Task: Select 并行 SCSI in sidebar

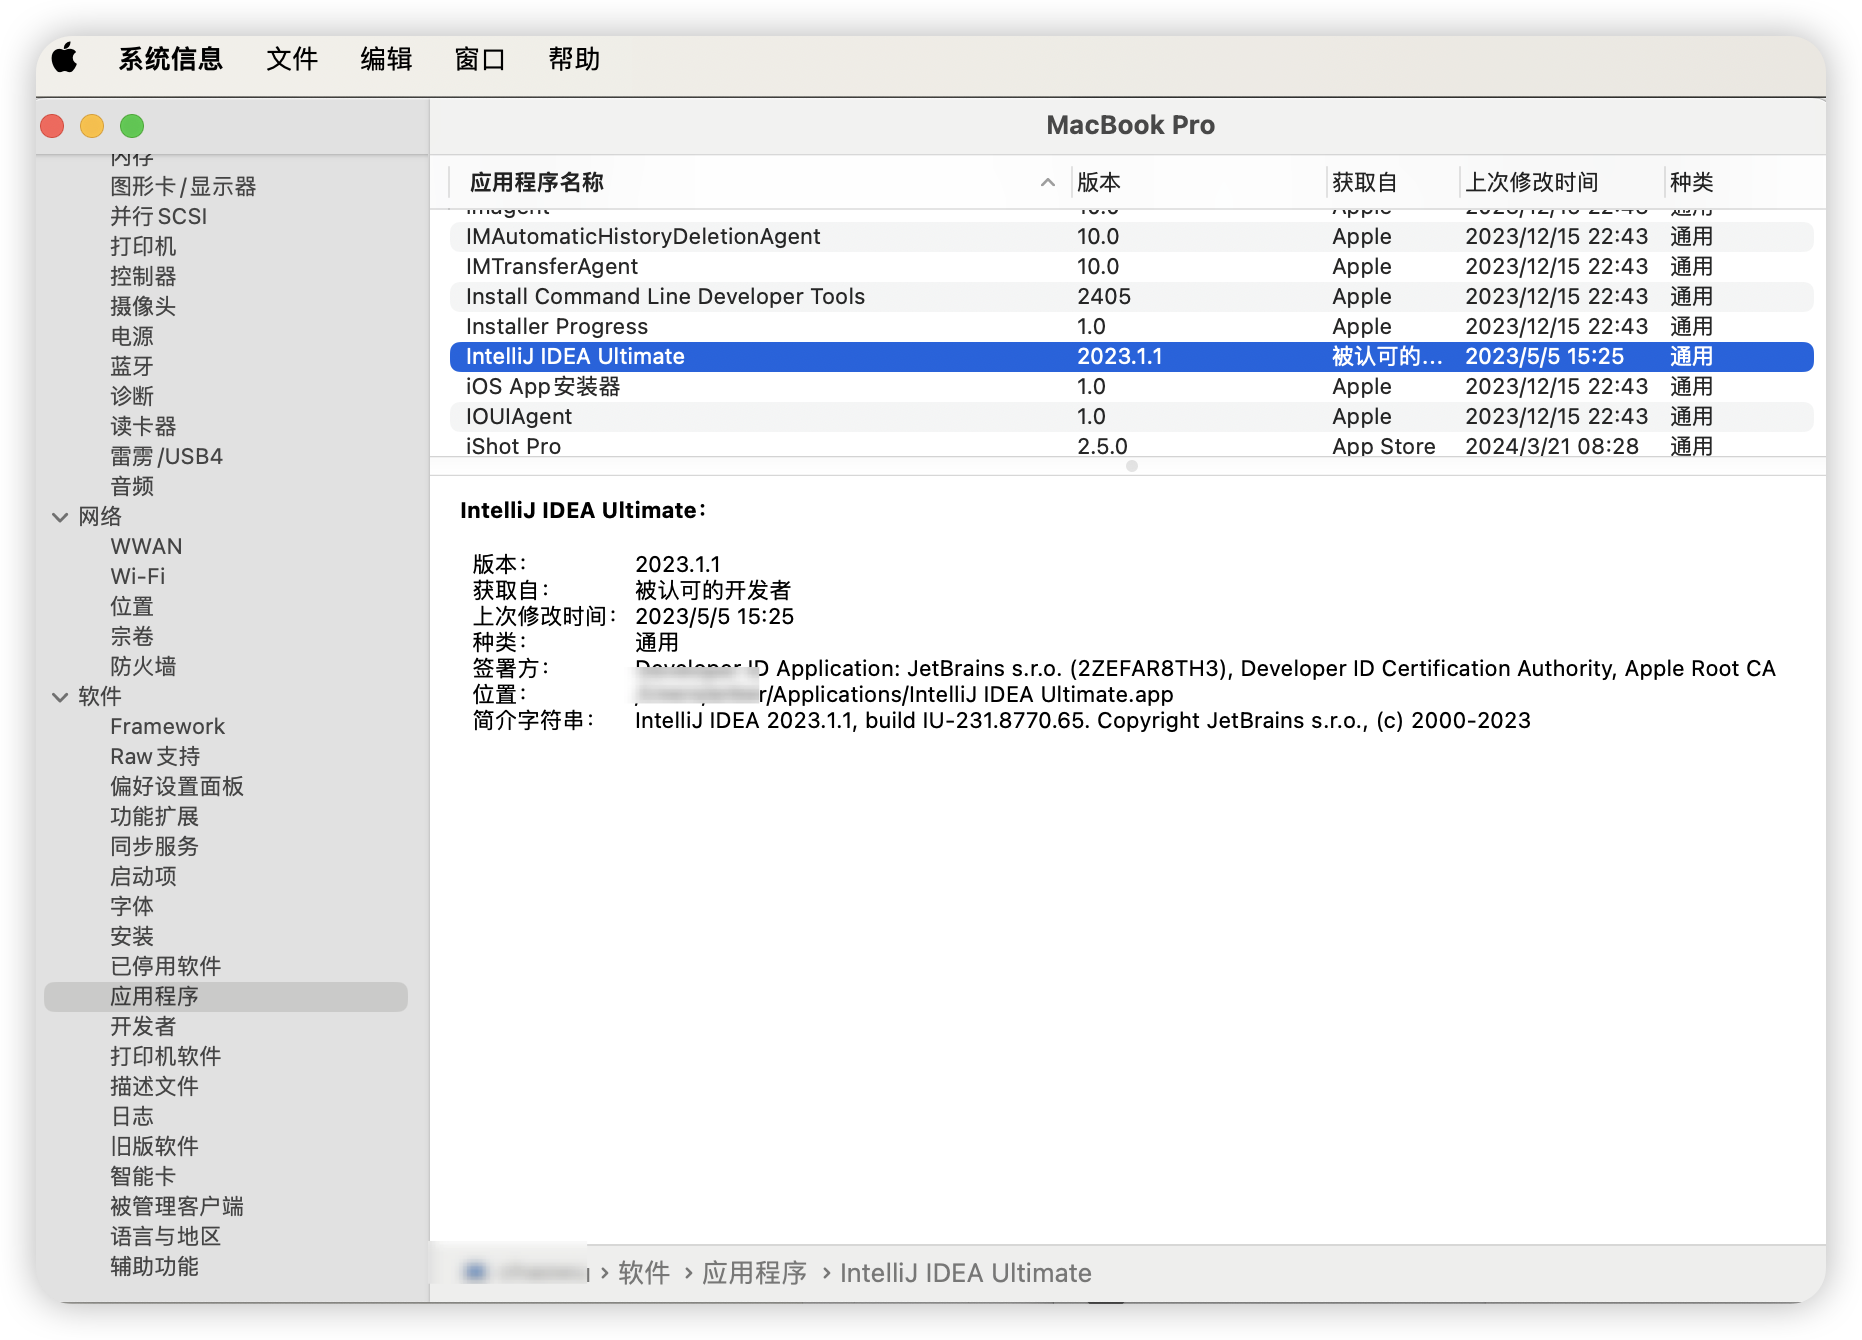Action: click(x=158, y=217)
